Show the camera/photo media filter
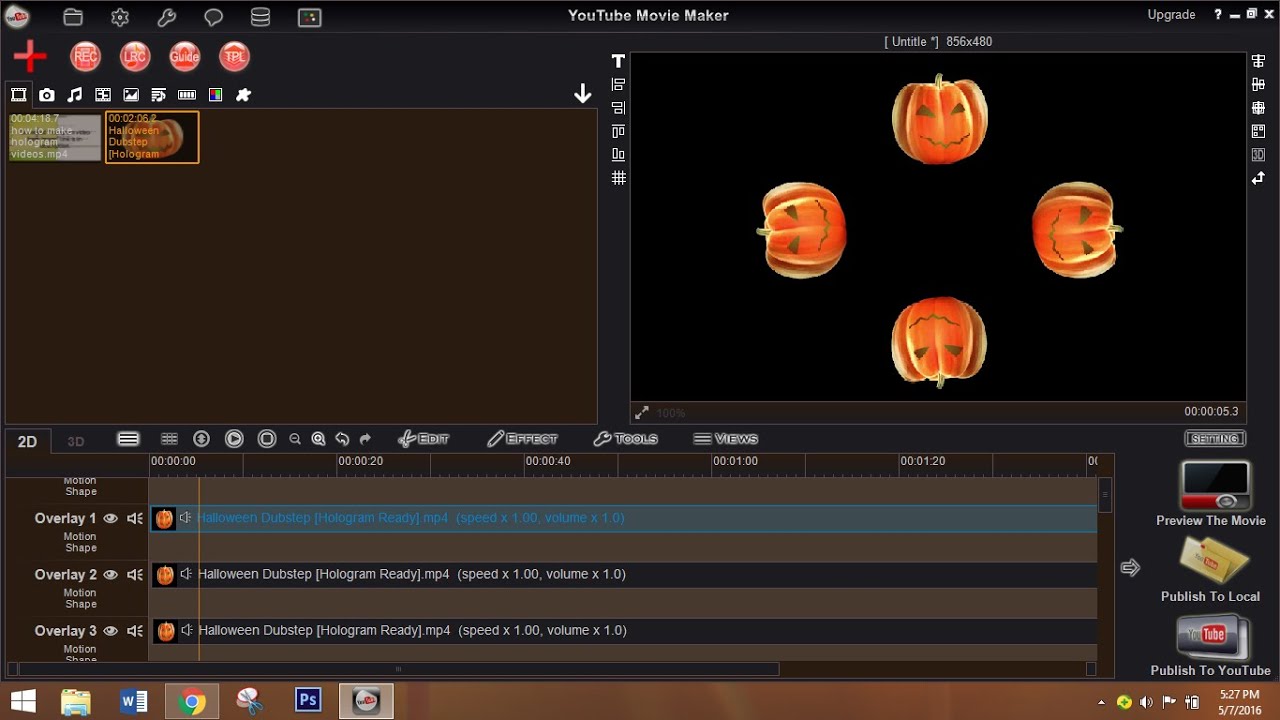Image resolution: width=1280 pixels, height=720 pixels. pos(47,95)
